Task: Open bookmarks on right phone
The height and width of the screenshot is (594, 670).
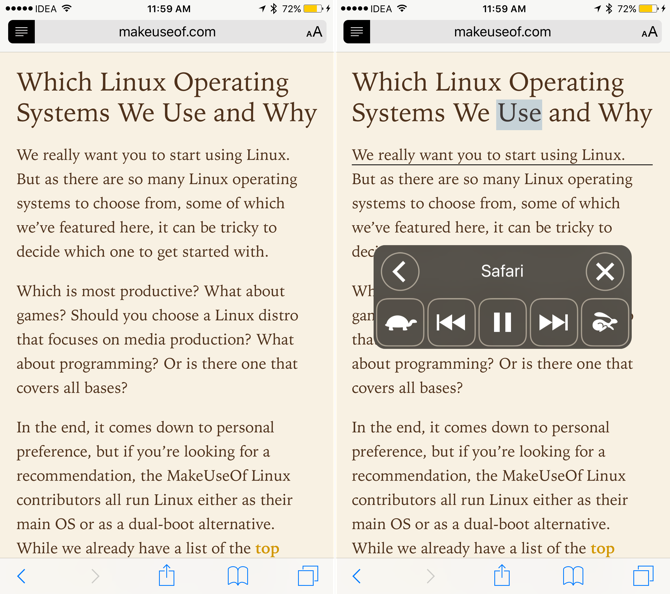Action: 573,576
